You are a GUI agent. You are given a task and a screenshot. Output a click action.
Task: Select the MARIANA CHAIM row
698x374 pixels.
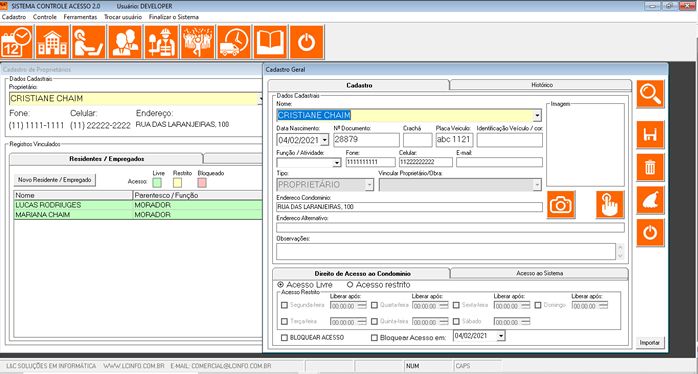138,215
